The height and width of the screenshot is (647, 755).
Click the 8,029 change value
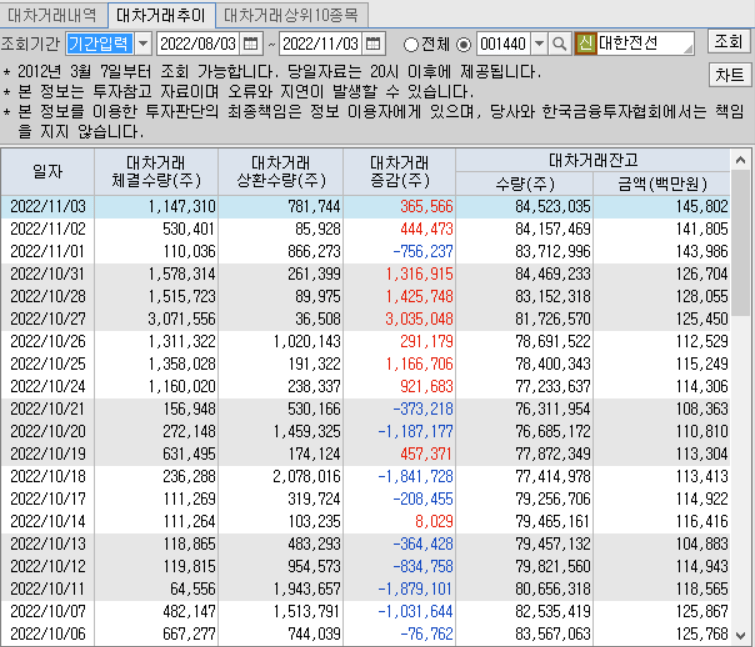[434, 521]
